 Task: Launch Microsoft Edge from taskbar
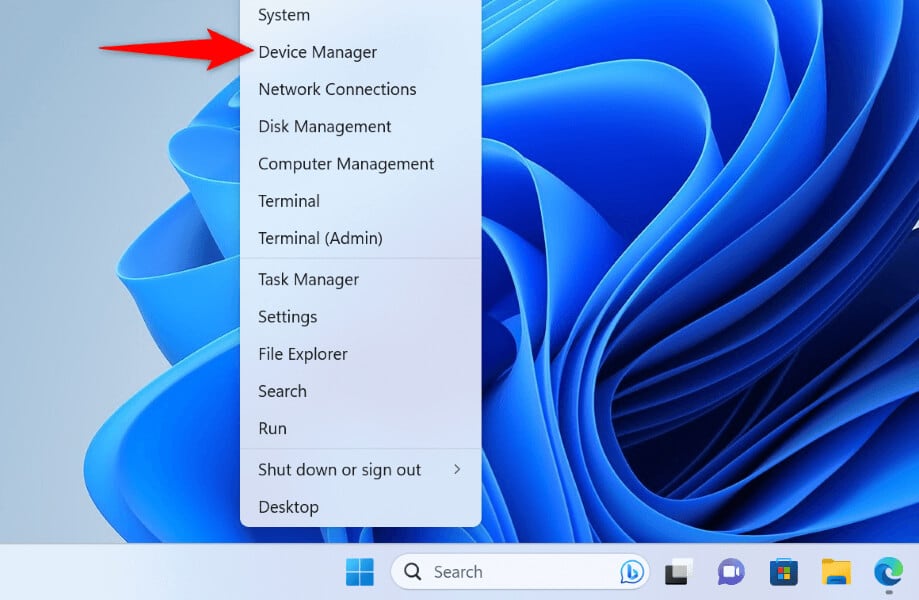[889, 571]
